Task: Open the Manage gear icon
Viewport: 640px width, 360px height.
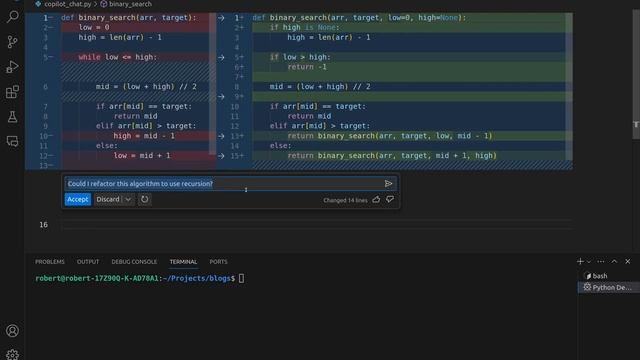Action: (12, 354)
